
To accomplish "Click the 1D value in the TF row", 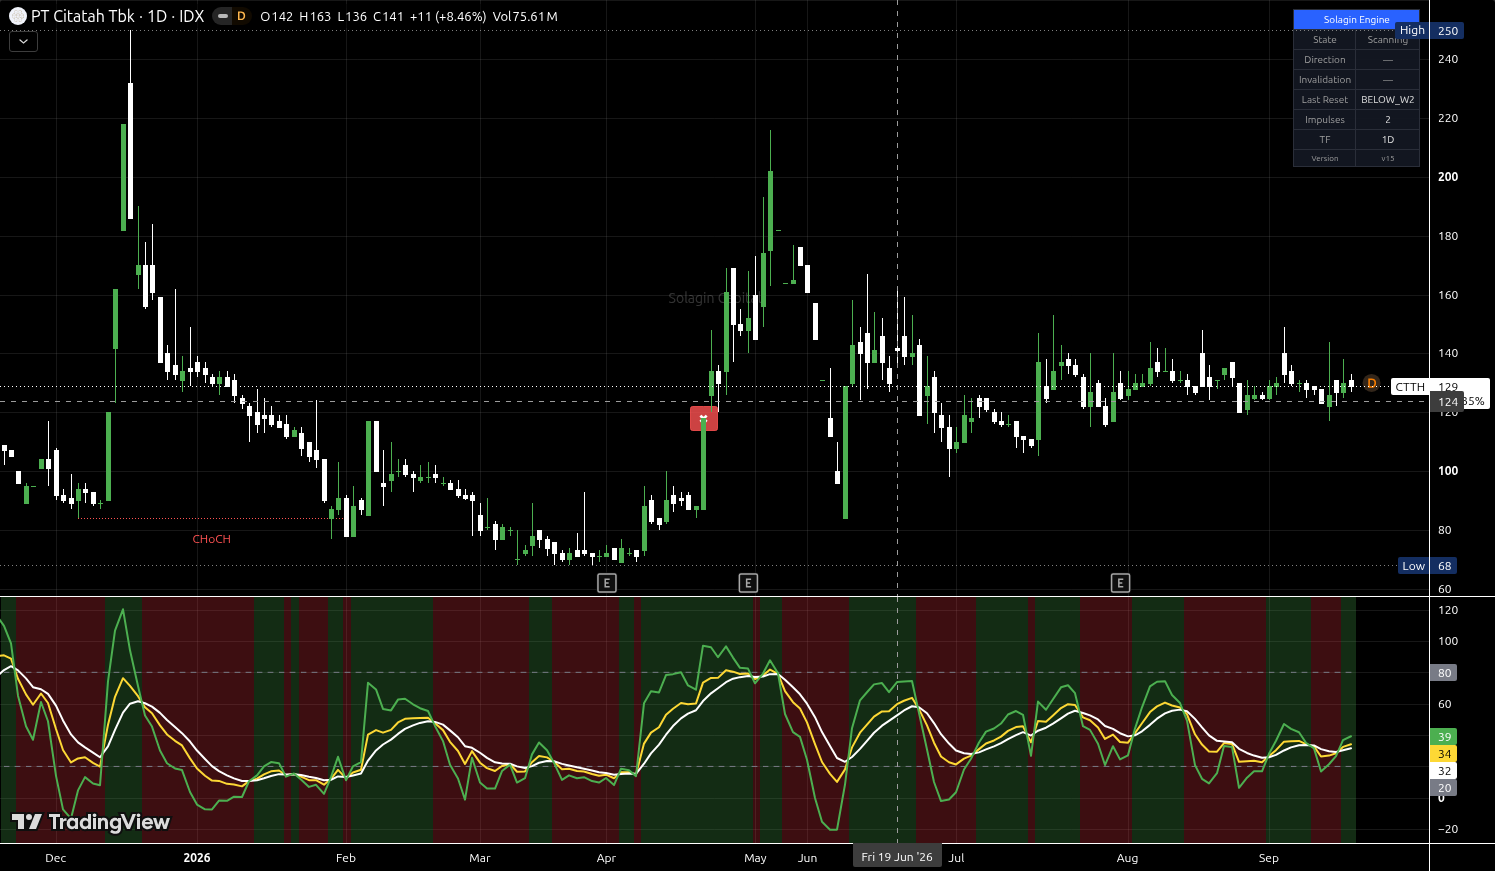I will tap(1387, 140).
